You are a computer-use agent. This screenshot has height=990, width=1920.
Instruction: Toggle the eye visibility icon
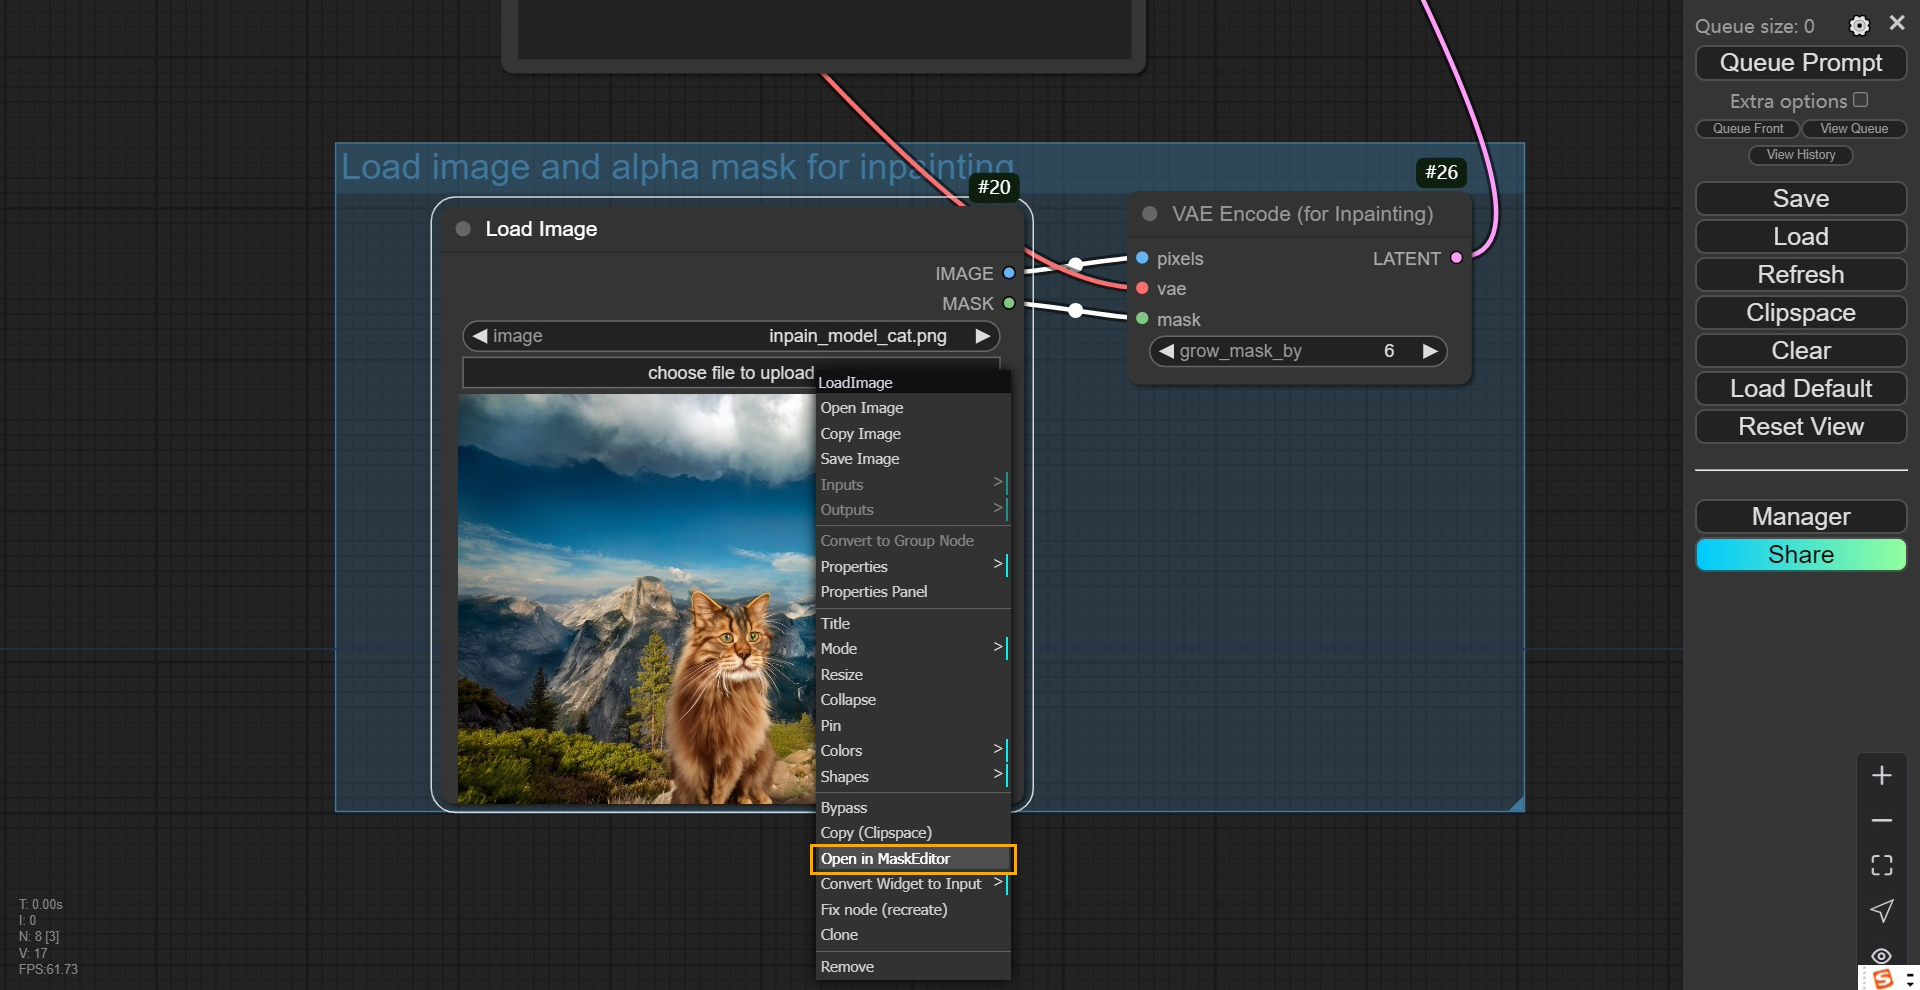tap(1881, 955)
